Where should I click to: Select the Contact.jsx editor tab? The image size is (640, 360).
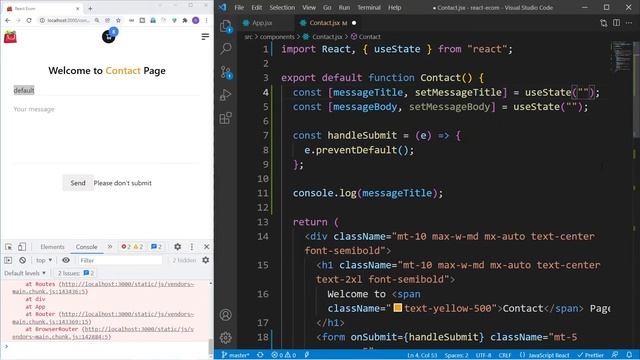coord(329,23)
